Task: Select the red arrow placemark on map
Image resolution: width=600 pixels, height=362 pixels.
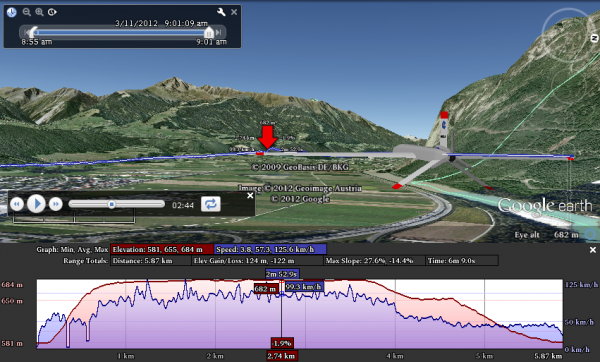Action: tap(267, 137)
